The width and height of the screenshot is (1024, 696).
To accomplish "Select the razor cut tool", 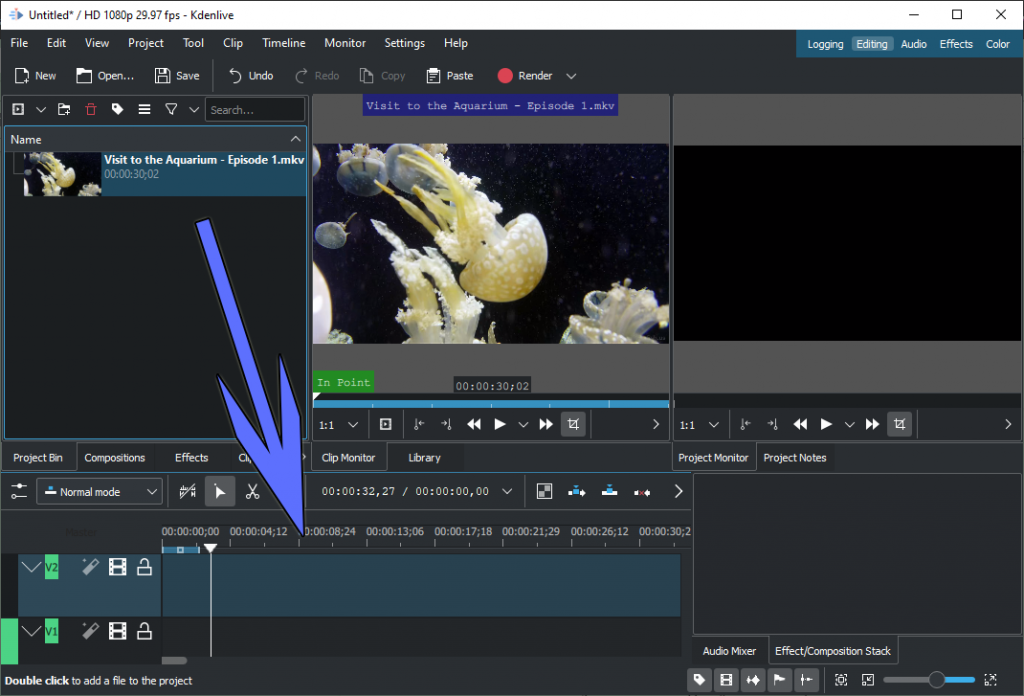I will (x=252, y=492).
